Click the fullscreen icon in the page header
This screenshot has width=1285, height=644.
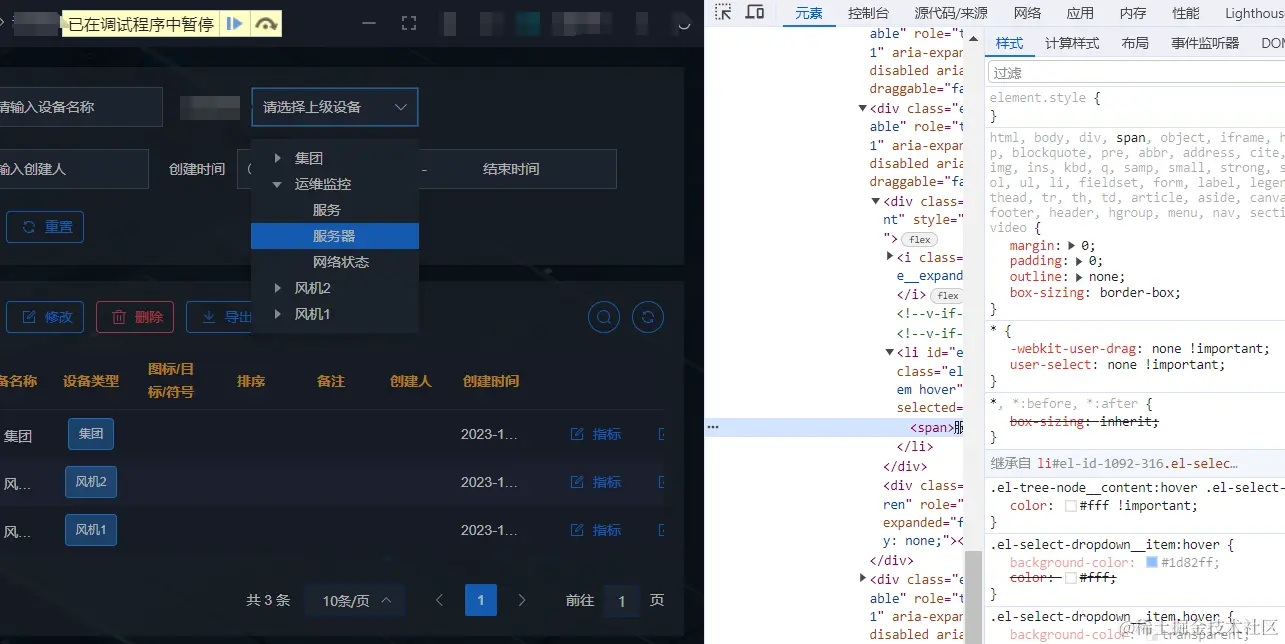pyautogui.click(x=408, y=22)
